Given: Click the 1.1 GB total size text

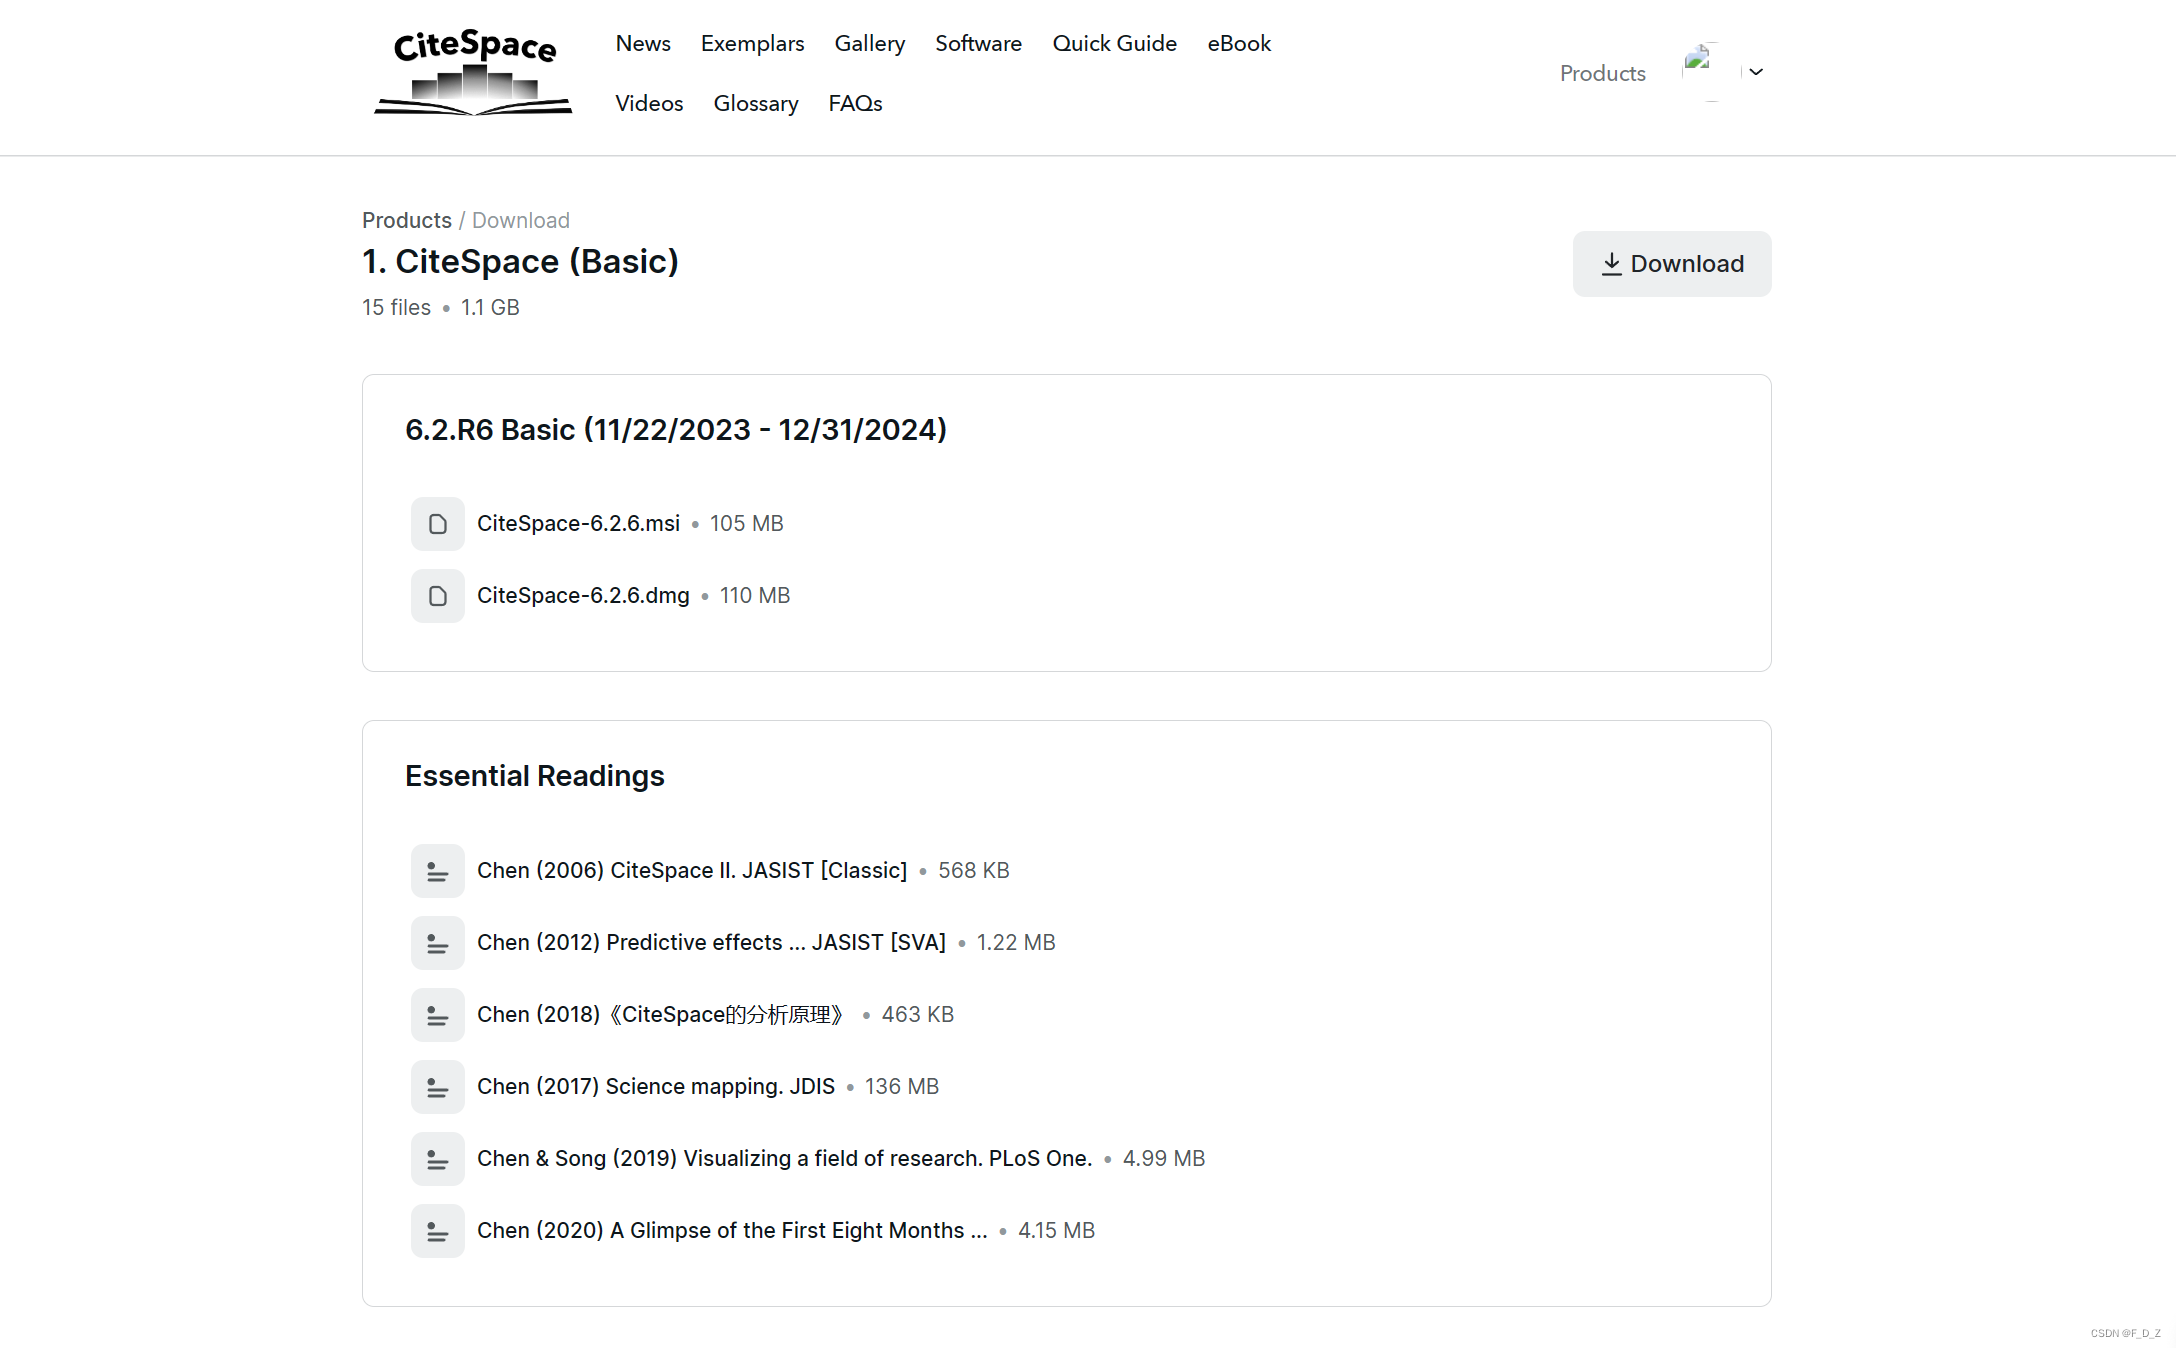Looking at the screenshot, I should pyautogui.click(x=490, y=307).
